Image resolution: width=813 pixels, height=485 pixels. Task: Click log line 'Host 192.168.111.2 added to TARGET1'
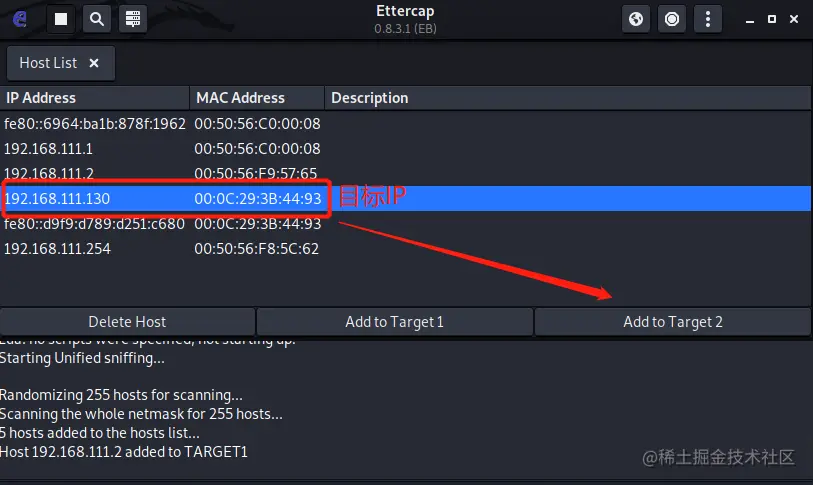[124, 452]
